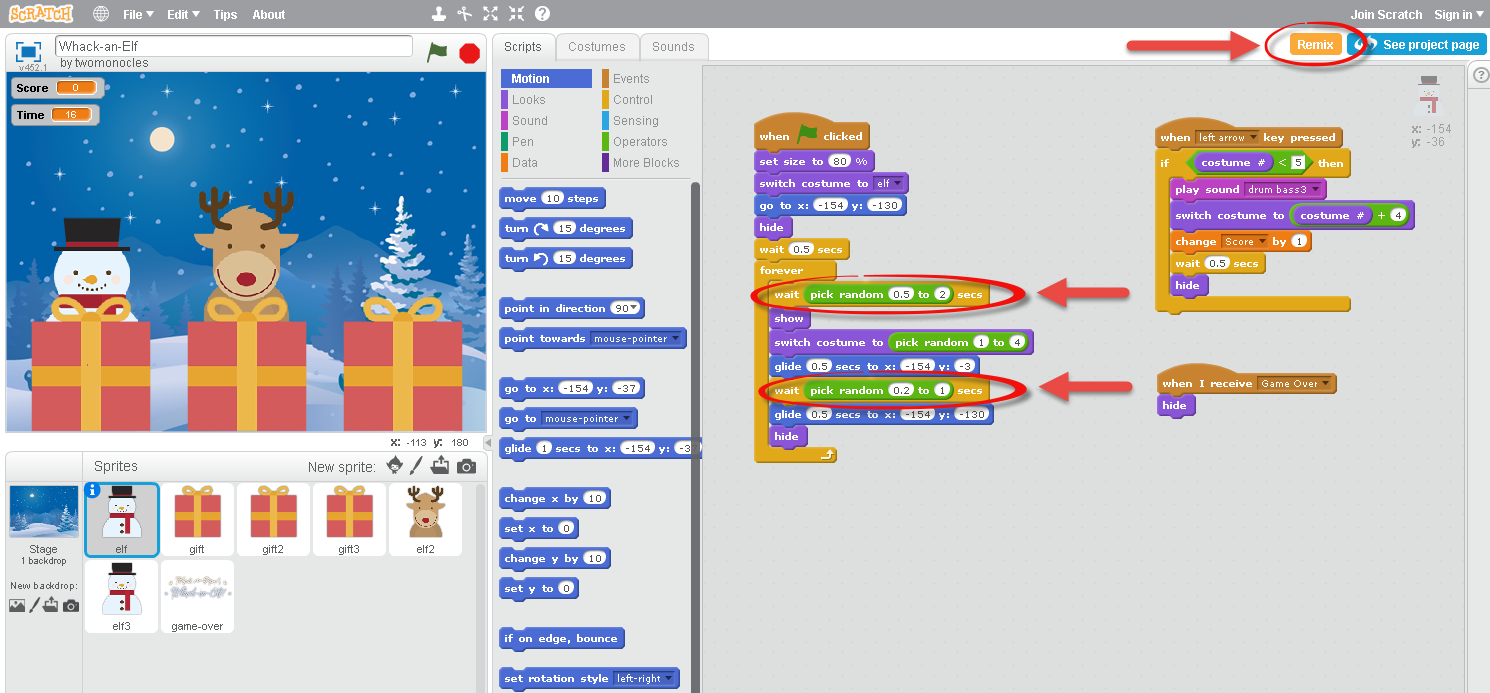Choose sprite from library icon
The height and width of the screenshot is (693, 1490).
[394, 465]
